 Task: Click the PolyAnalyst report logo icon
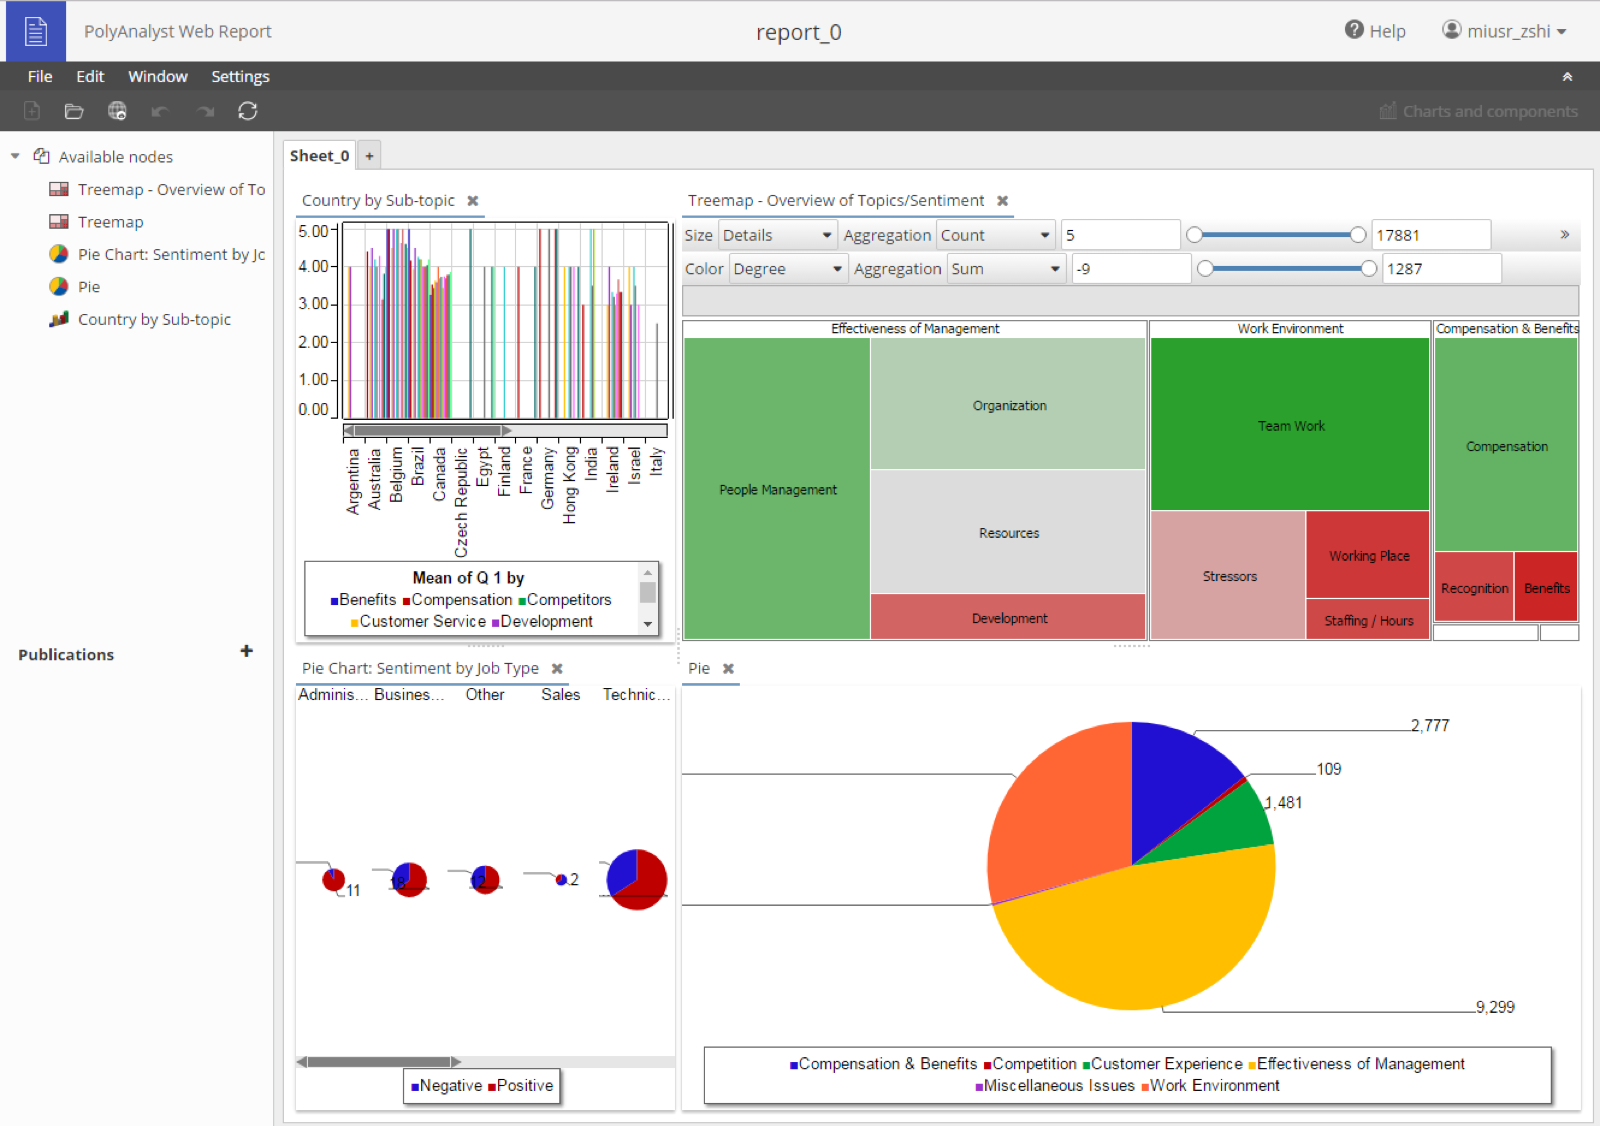coord(36,31)
